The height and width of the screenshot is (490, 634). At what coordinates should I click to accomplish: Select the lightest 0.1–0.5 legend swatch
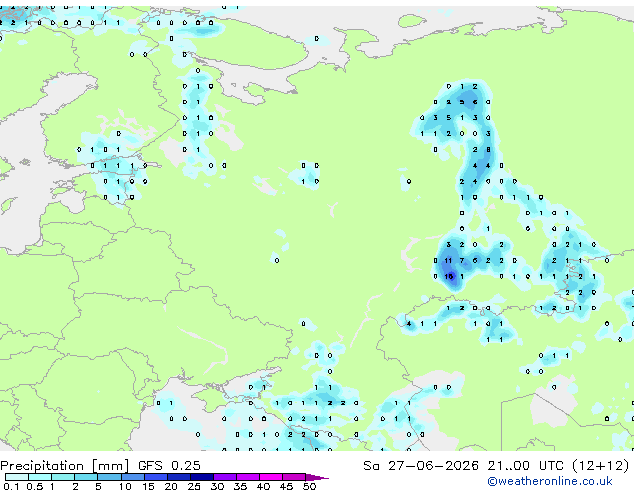point(17,477)
